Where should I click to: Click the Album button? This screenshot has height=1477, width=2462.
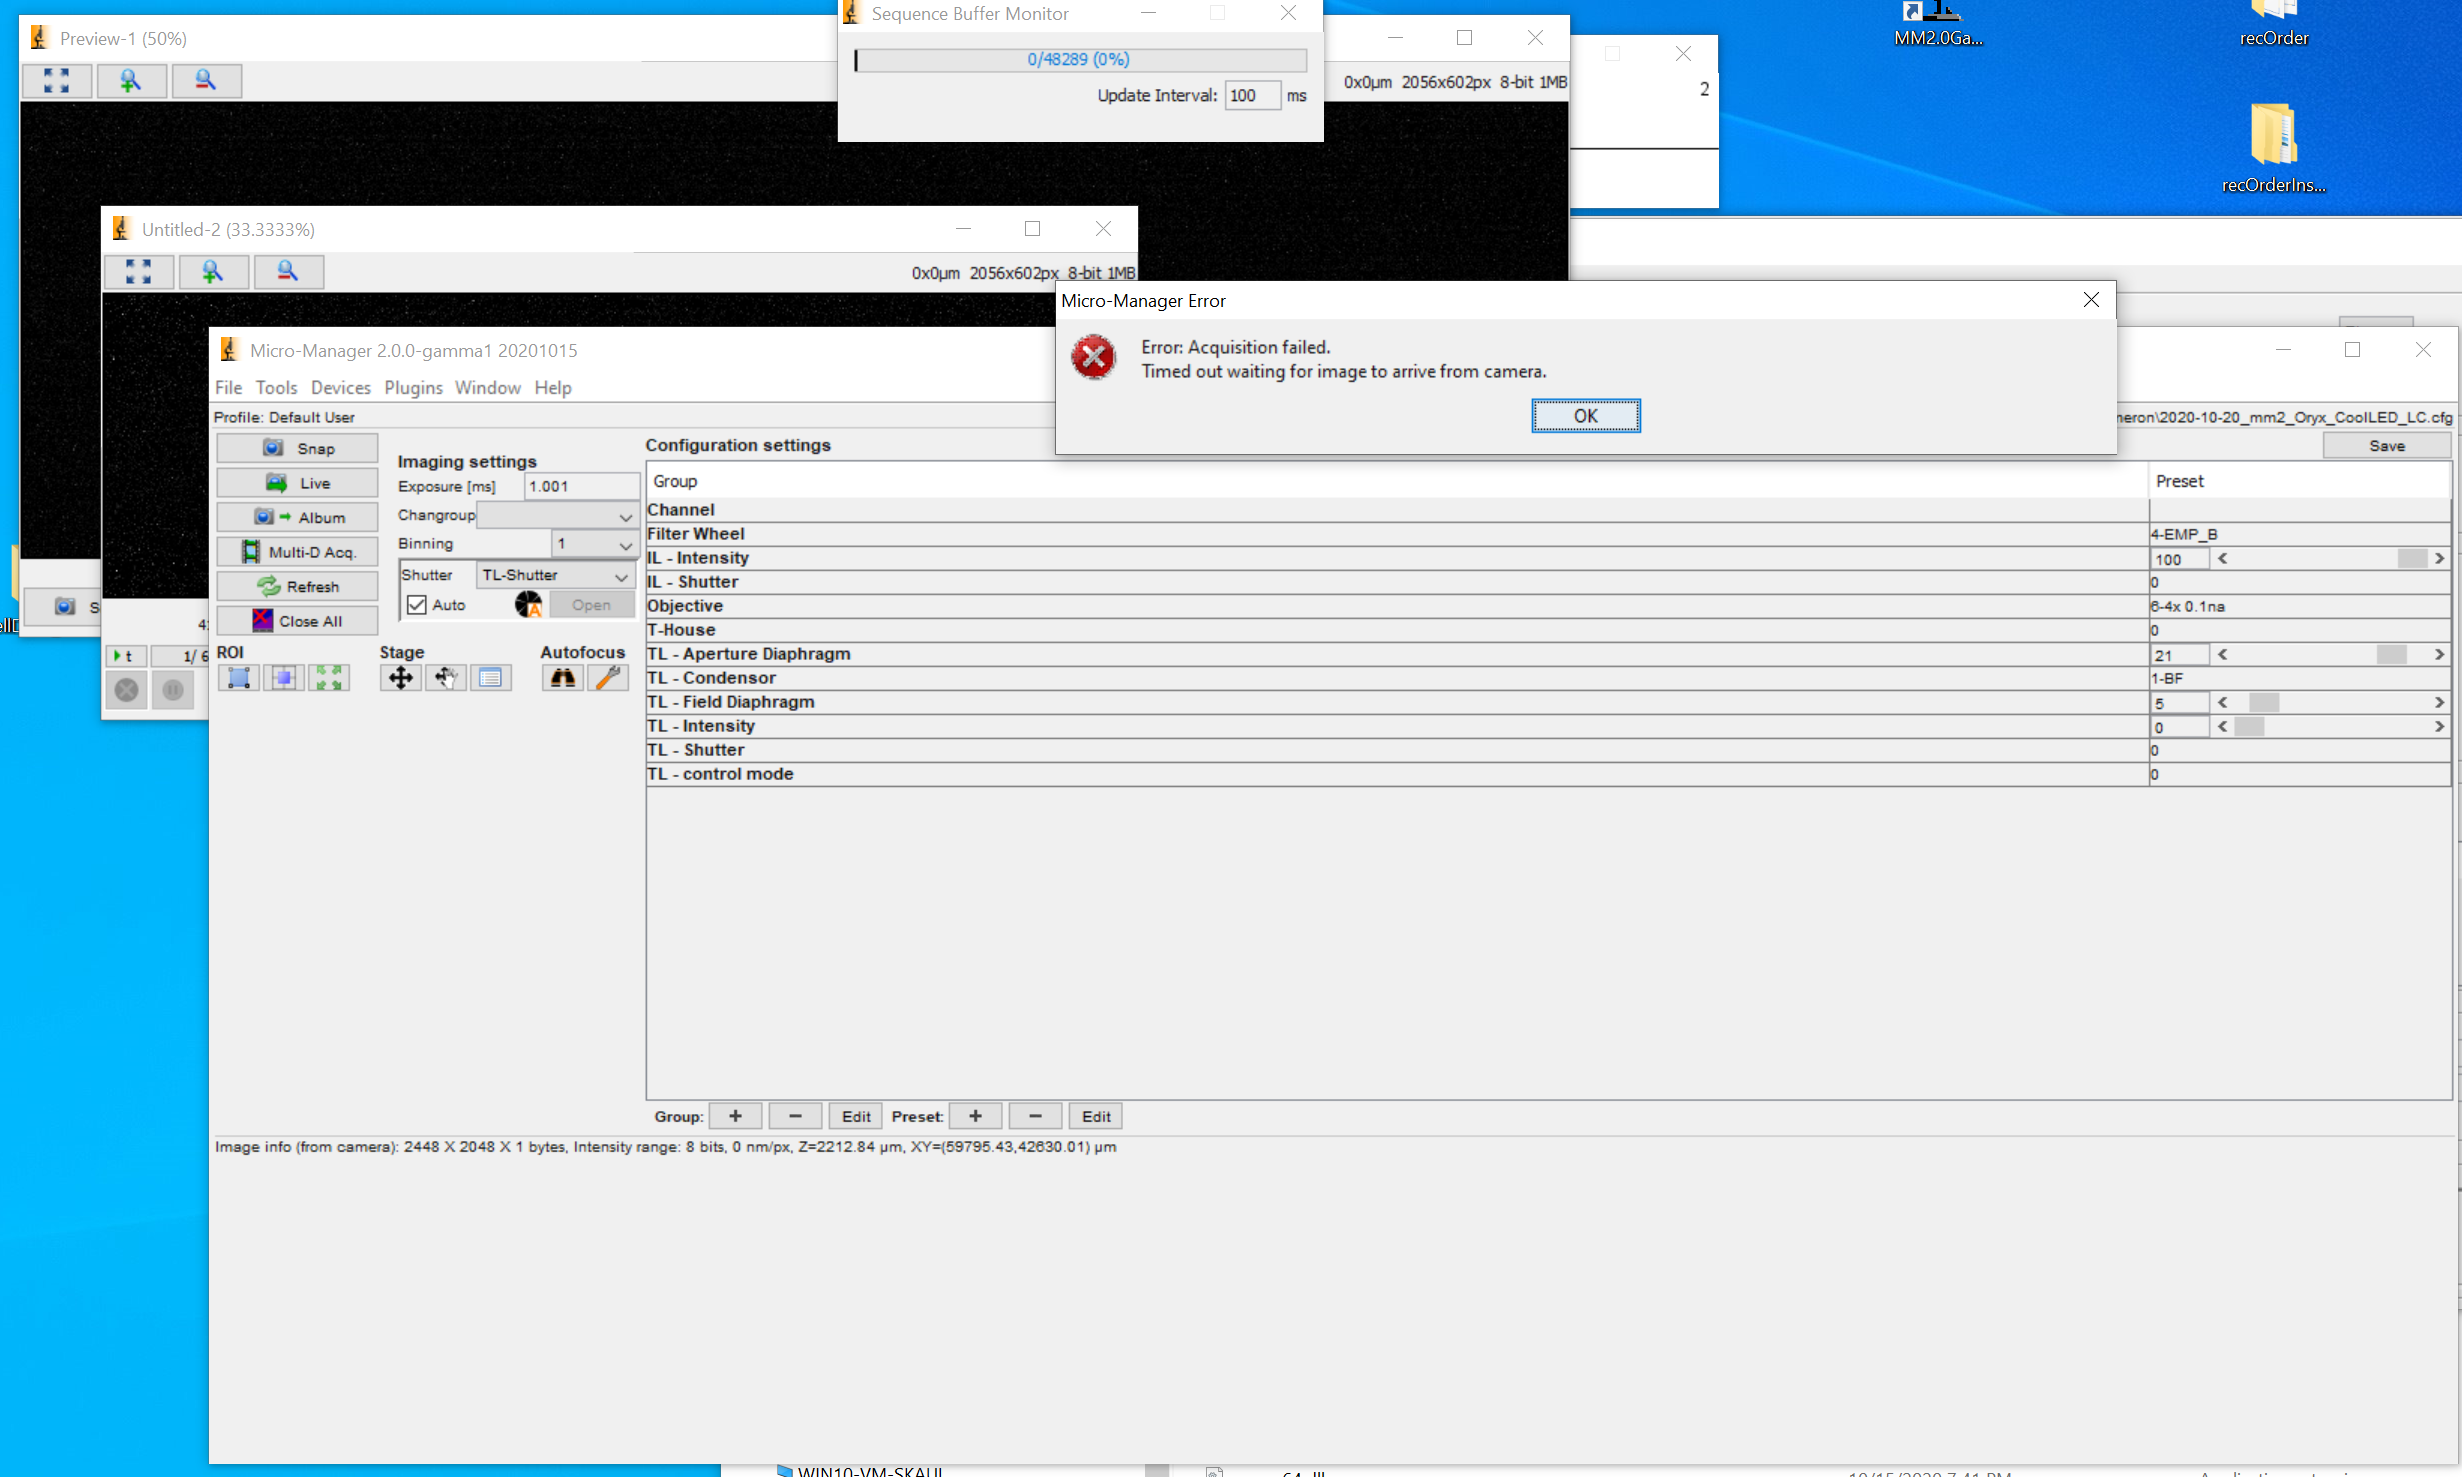297,517
